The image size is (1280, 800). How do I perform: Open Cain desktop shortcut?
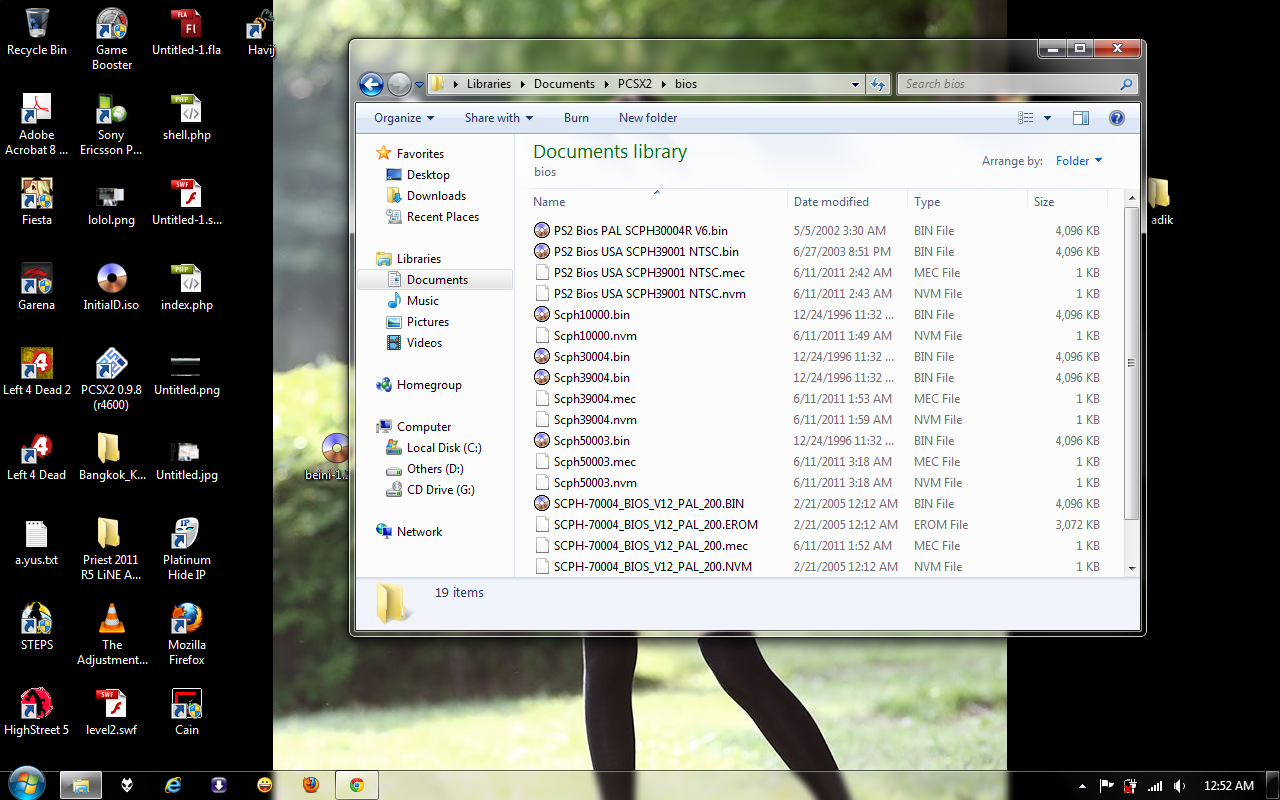click(187, 712)
